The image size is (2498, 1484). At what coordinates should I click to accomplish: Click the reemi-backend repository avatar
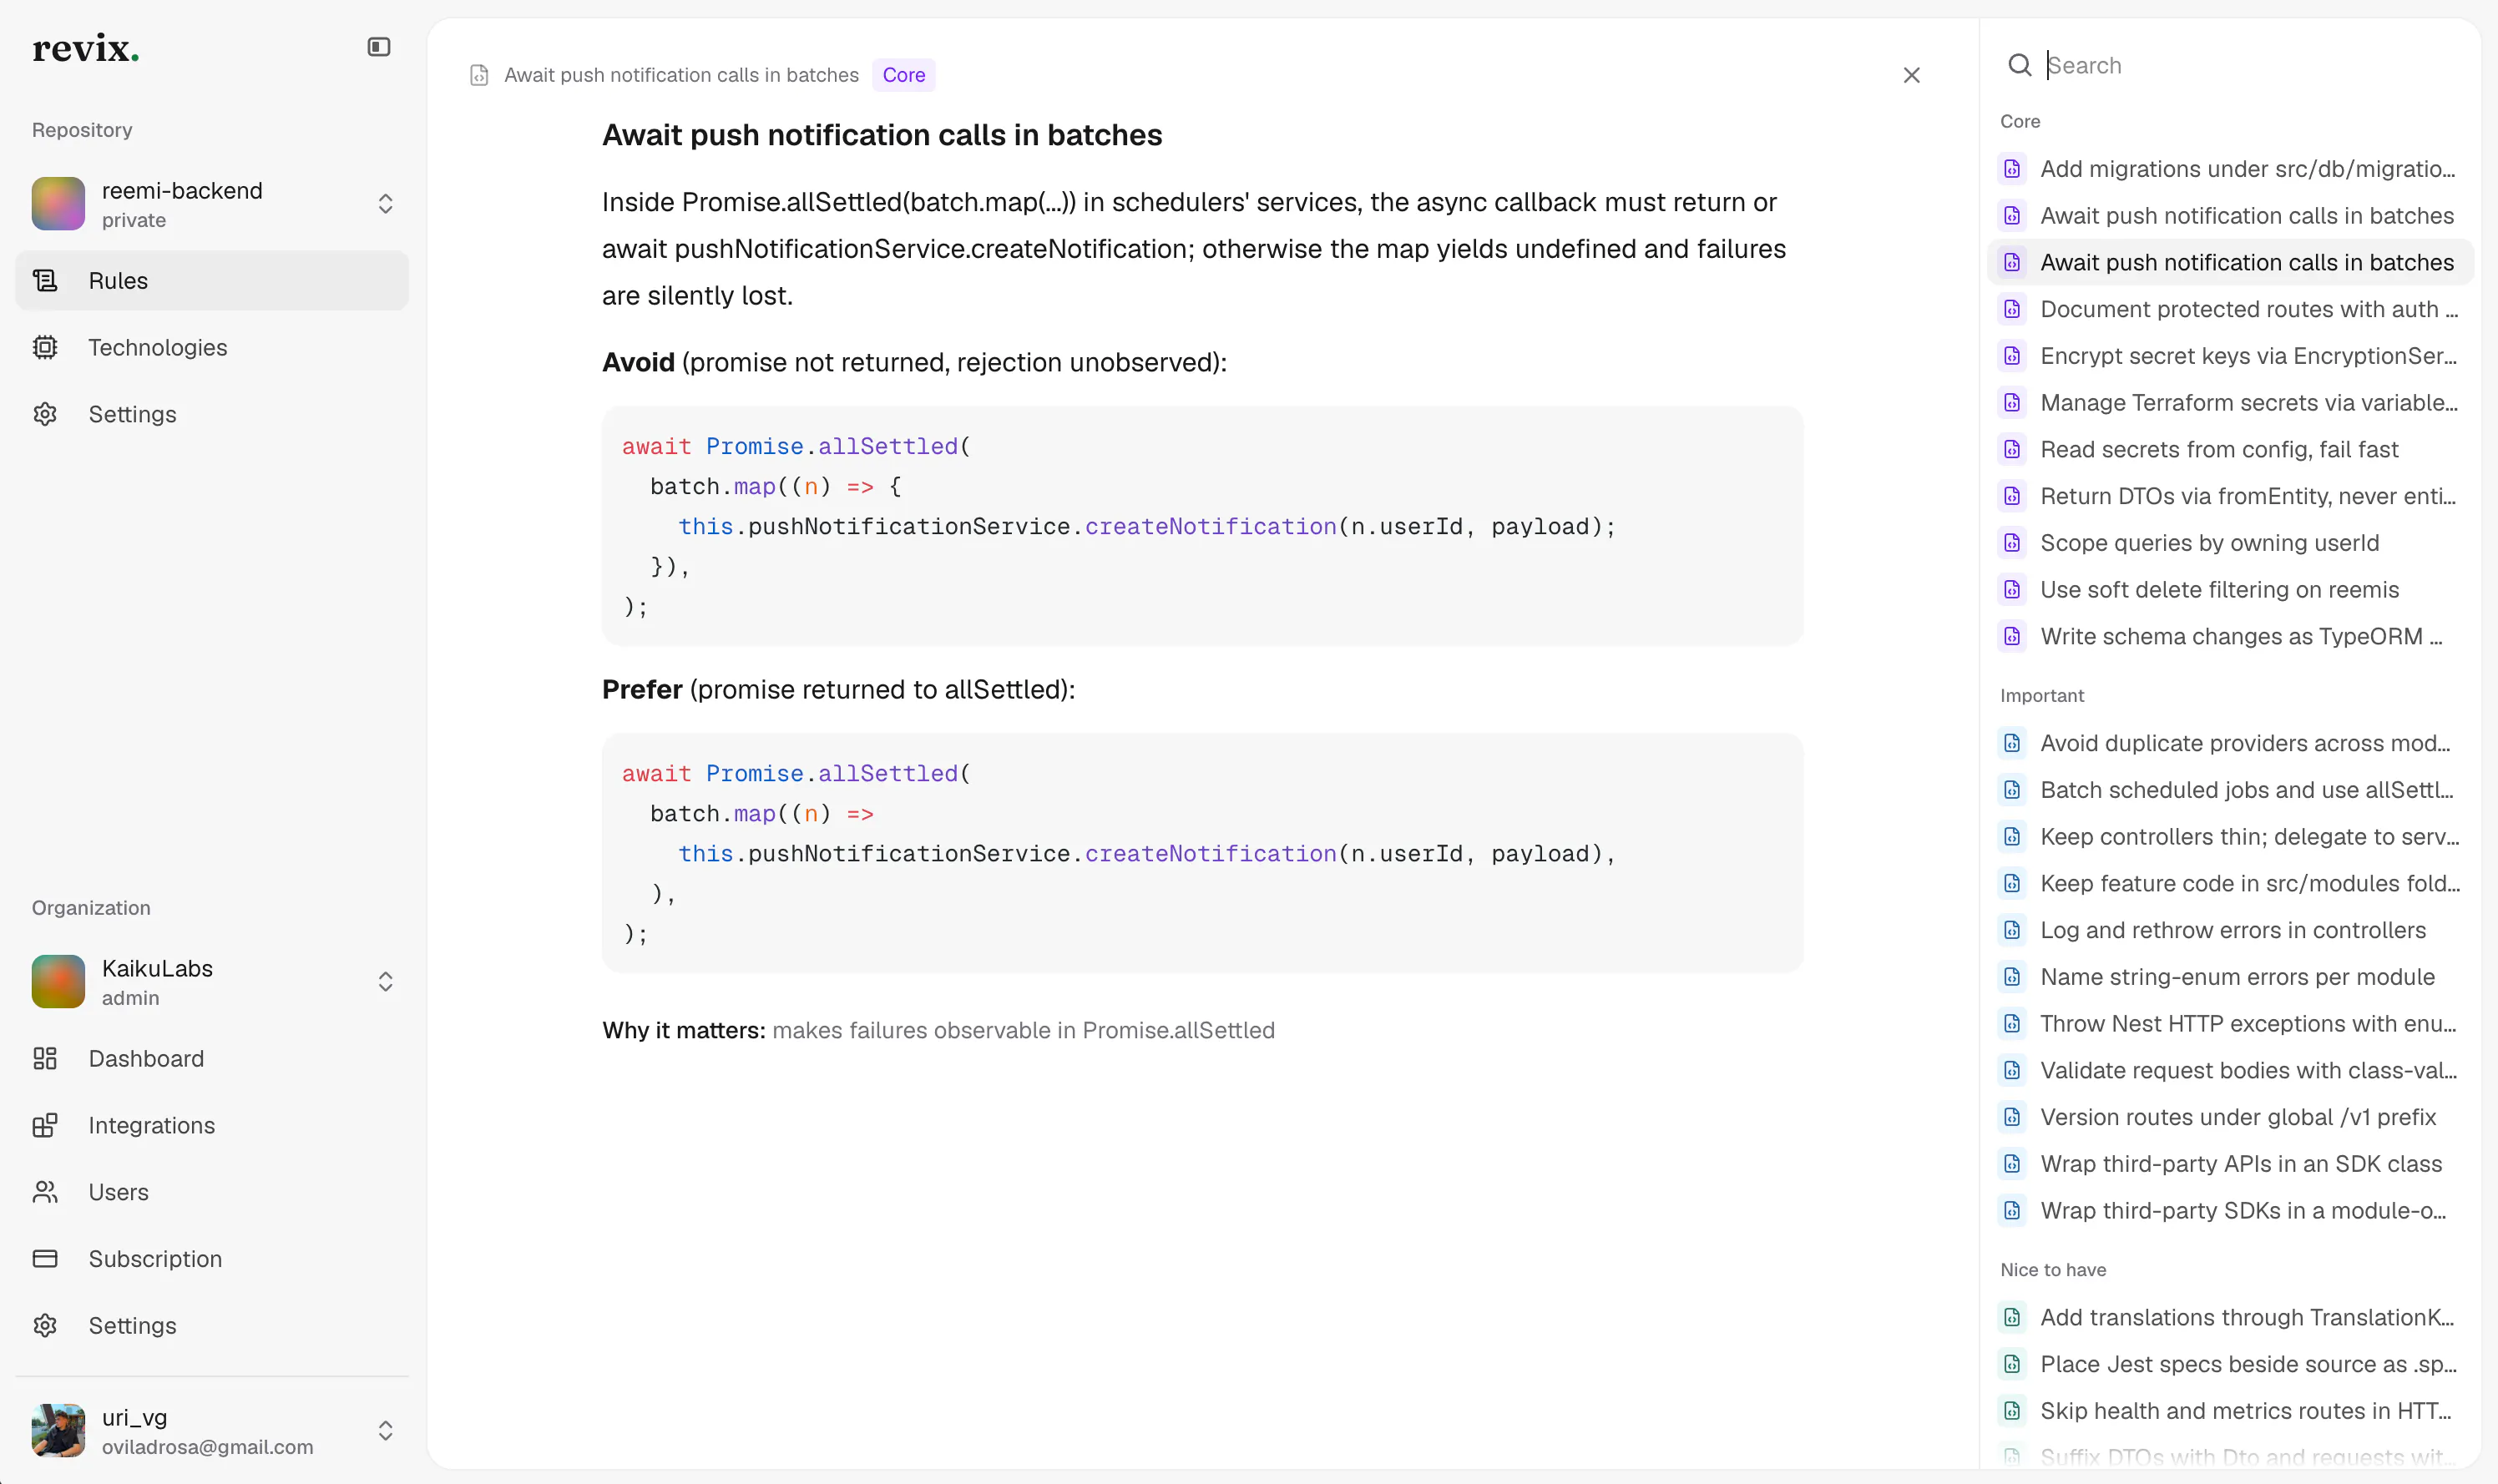pos(58,204)
